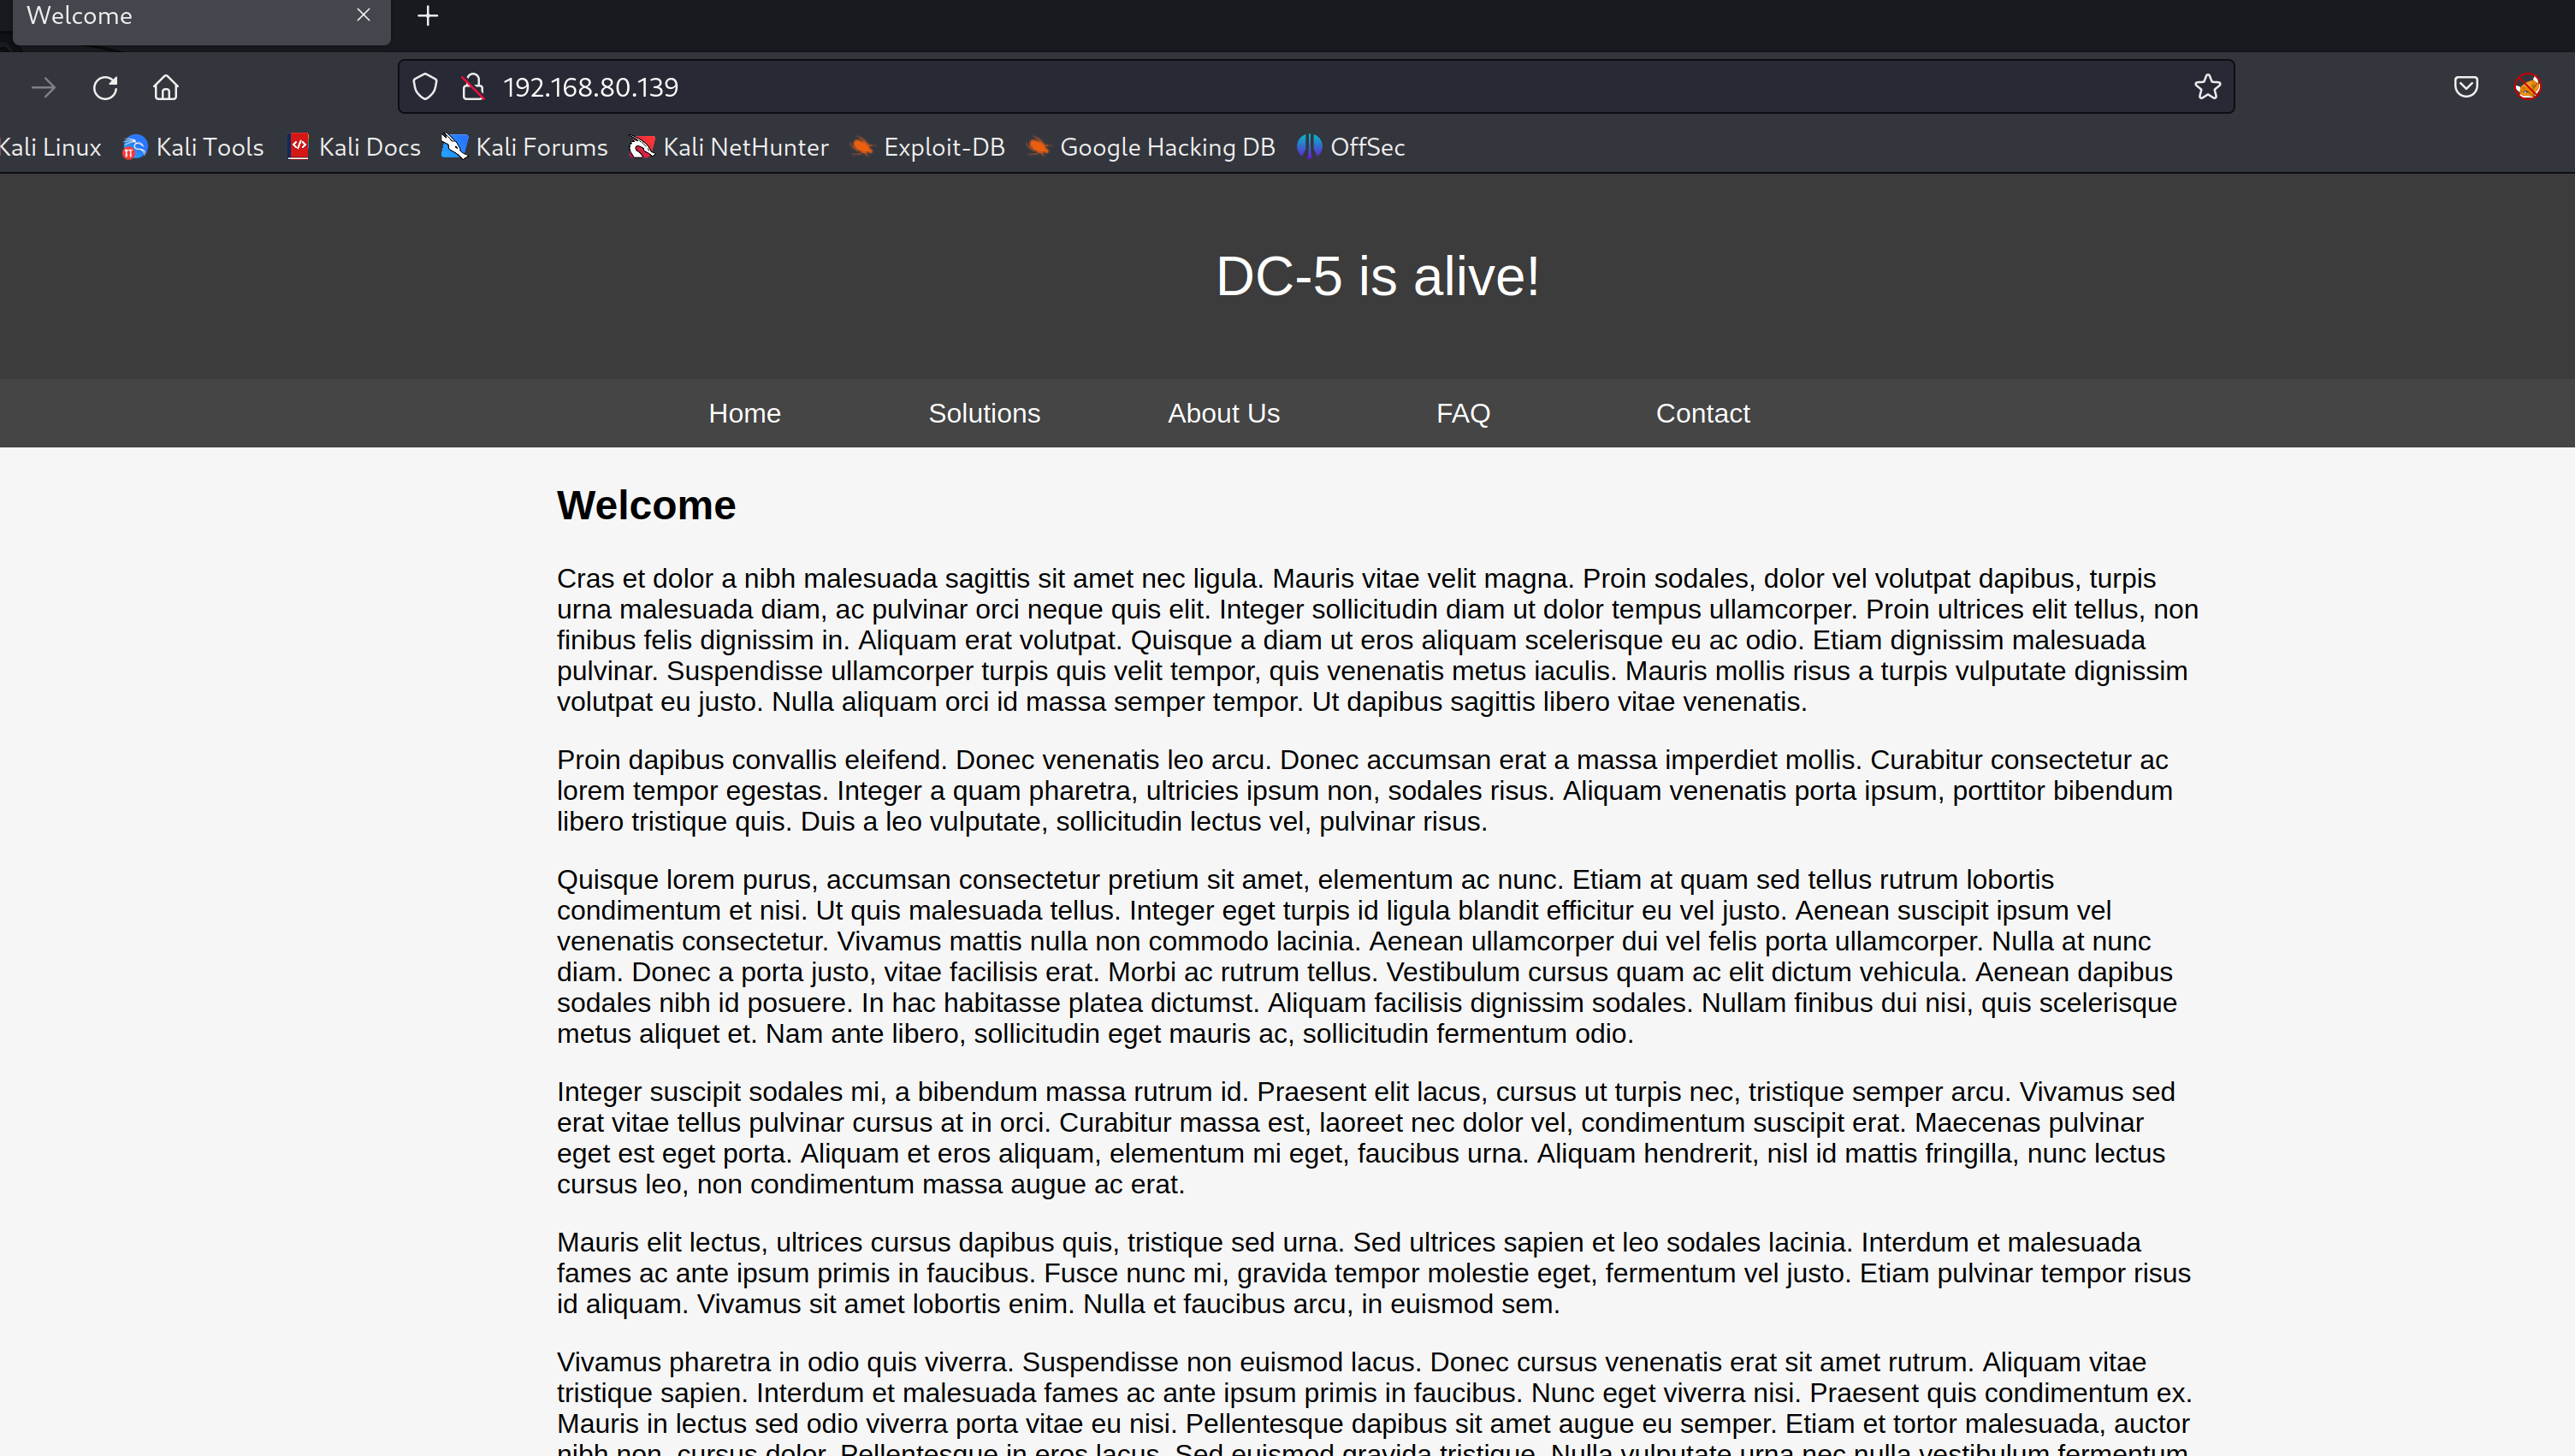Viewport: 2575px width, 1456px height.
Task: Open the Save to Pocket icon
Action: click(2466, 88)
